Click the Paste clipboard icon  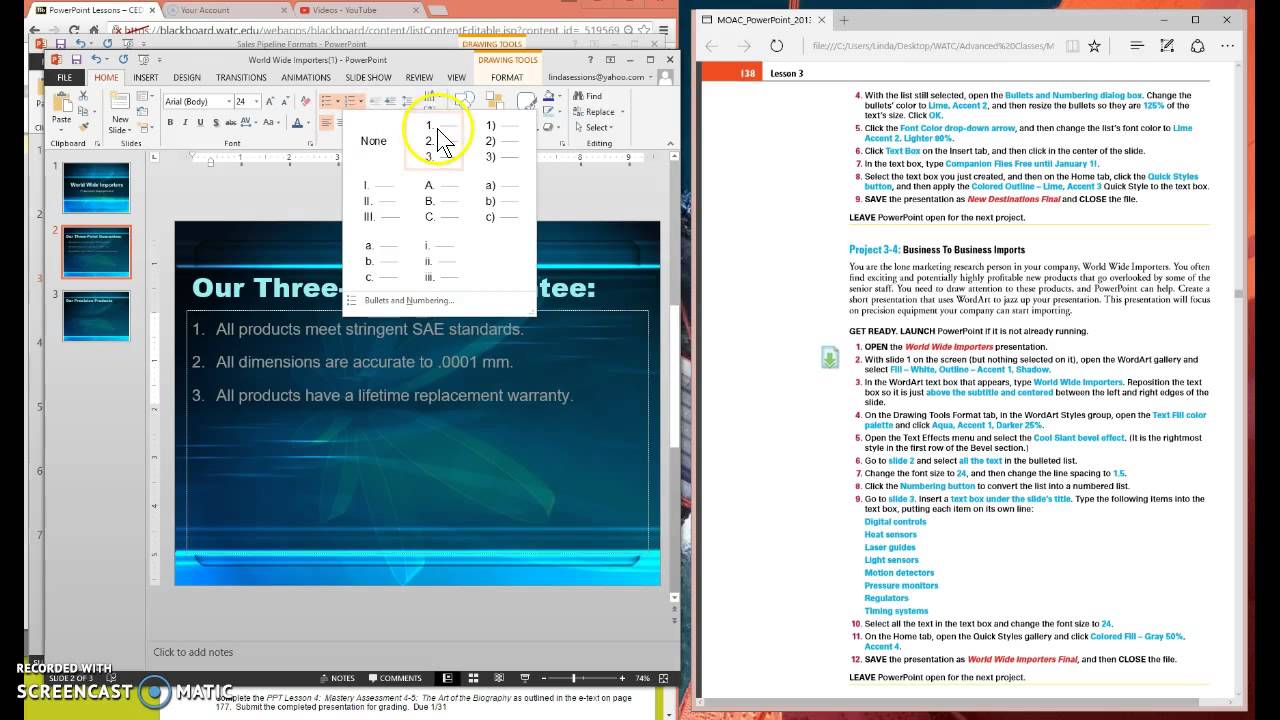pos(62,104)
